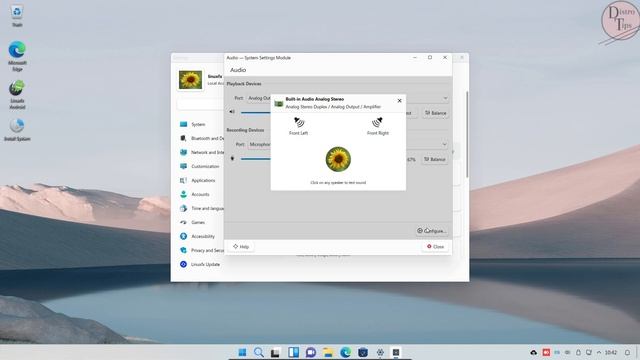Open Bluetooth and Devices in Settings sidebar

point(201,138)
